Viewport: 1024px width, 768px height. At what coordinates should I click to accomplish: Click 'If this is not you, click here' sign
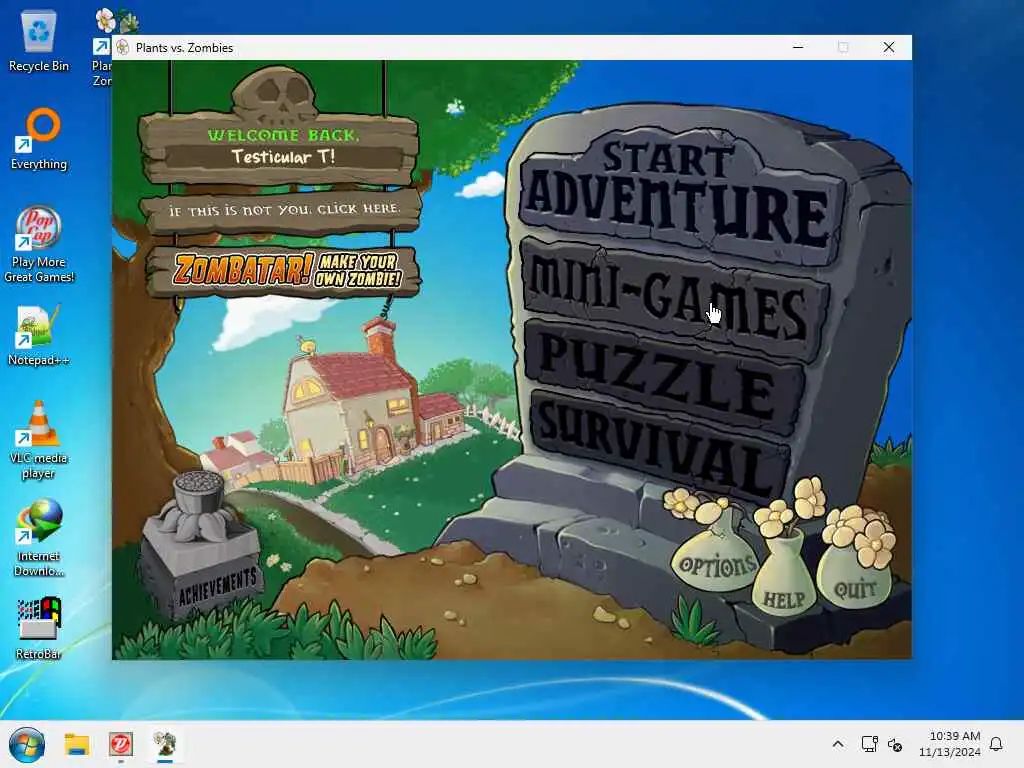pos(283,210)
